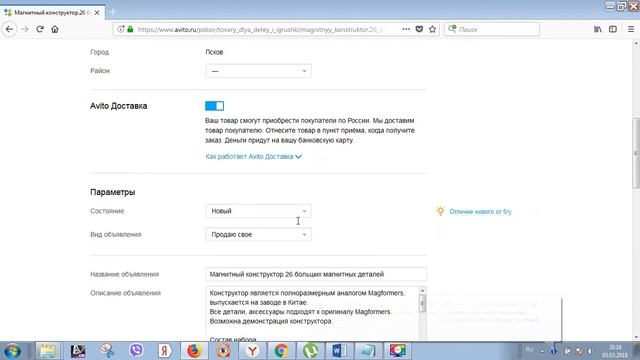The height and width of the screenshot is (360, 640).
Task: Open Windows Explorer from taskbar
Action: [x=48, y=351]
